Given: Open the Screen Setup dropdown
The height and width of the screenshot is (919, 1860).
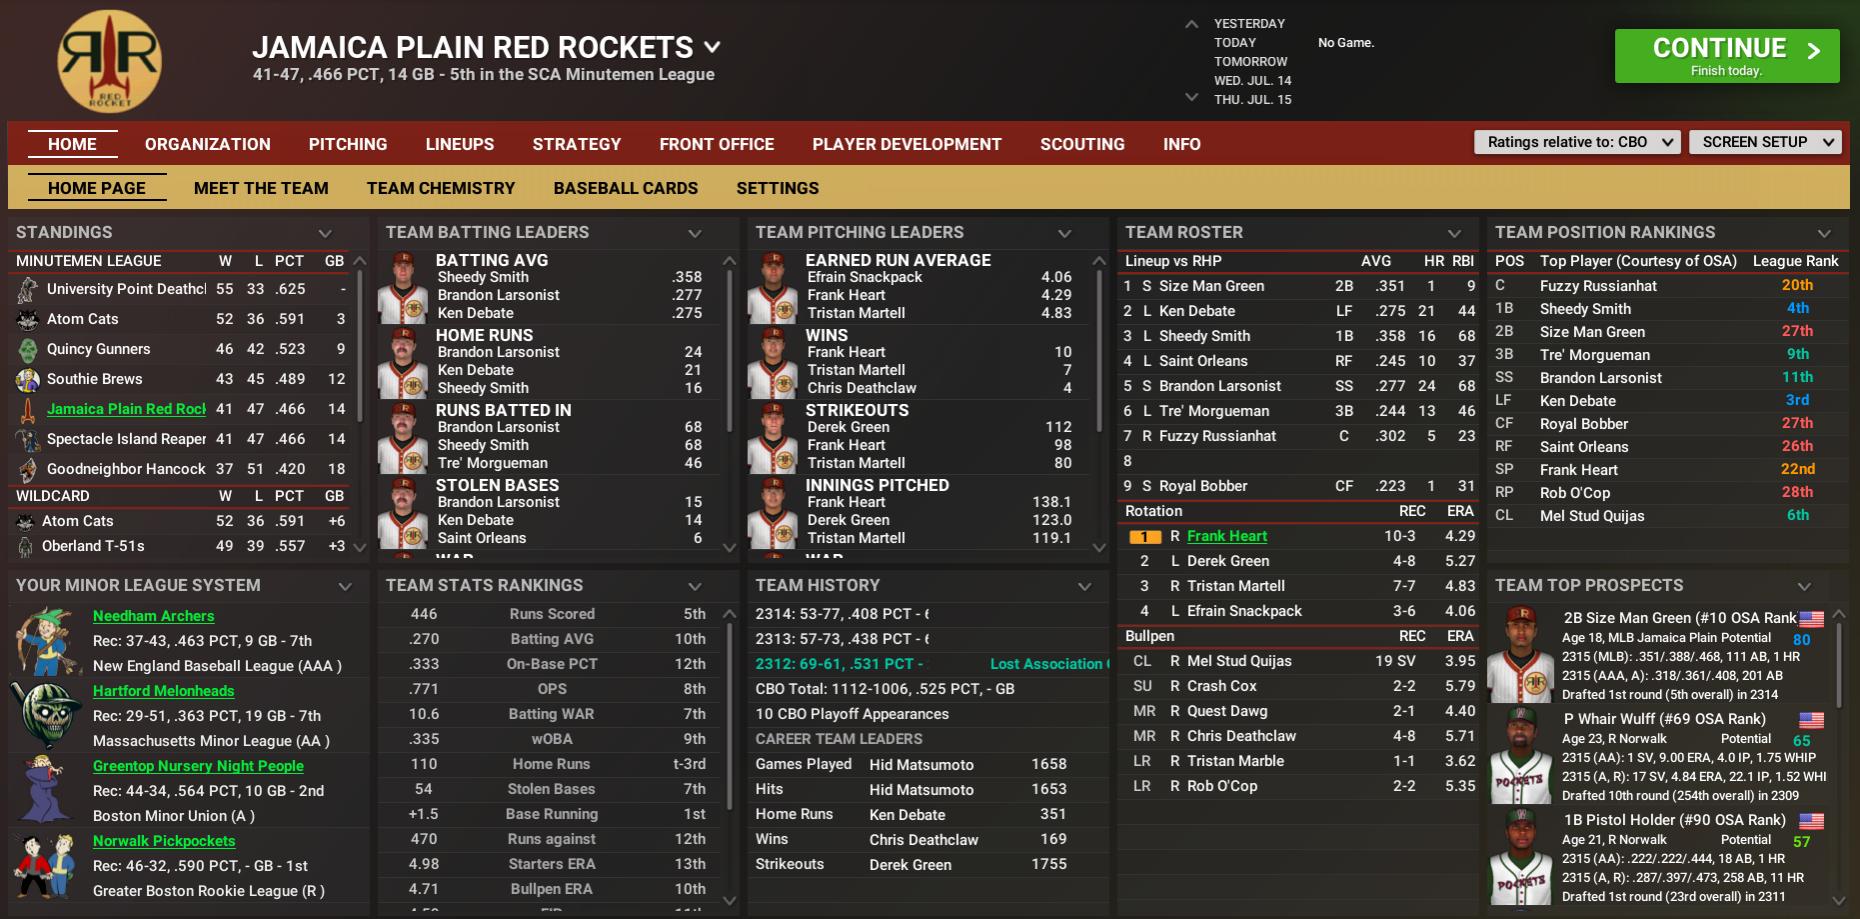Looking at the screenshot, I should tap(1764, 142).
